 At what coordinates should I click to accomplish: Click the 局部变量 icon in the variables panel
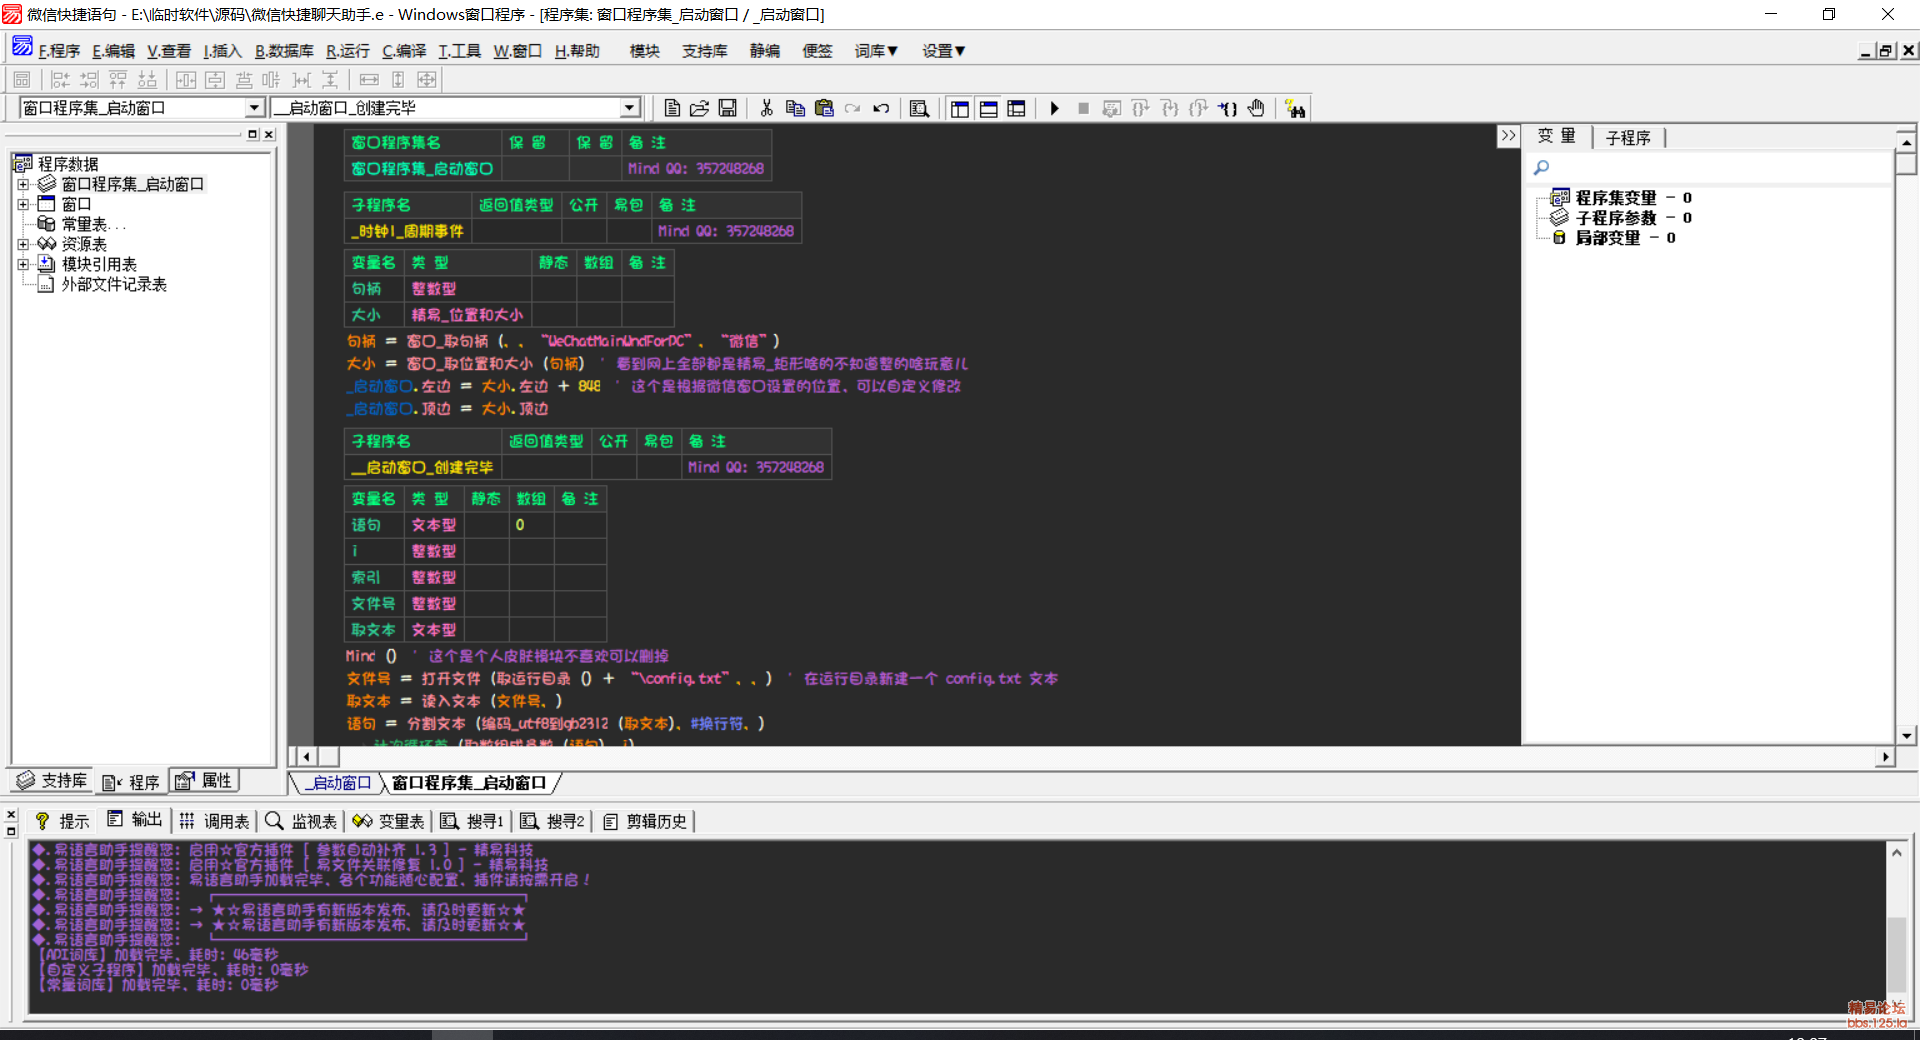pos(1559,237)
